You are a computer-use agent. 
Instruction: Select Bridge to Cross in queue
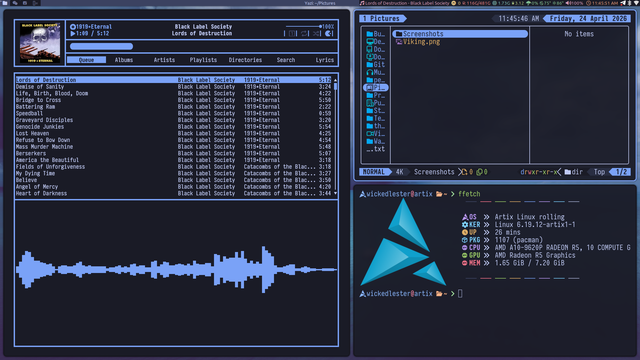coord(173,100)
